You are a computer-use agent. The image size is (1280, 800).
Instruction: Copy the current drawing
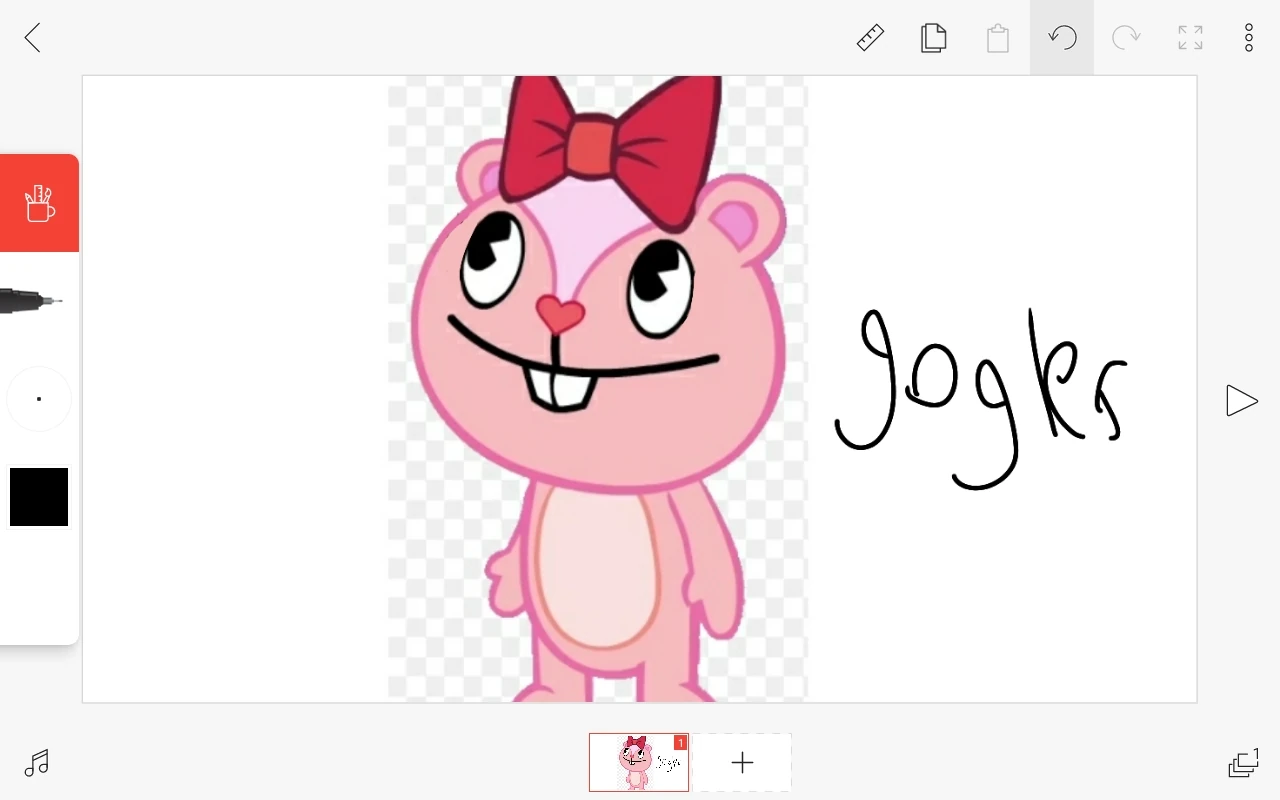pos(933,37)
